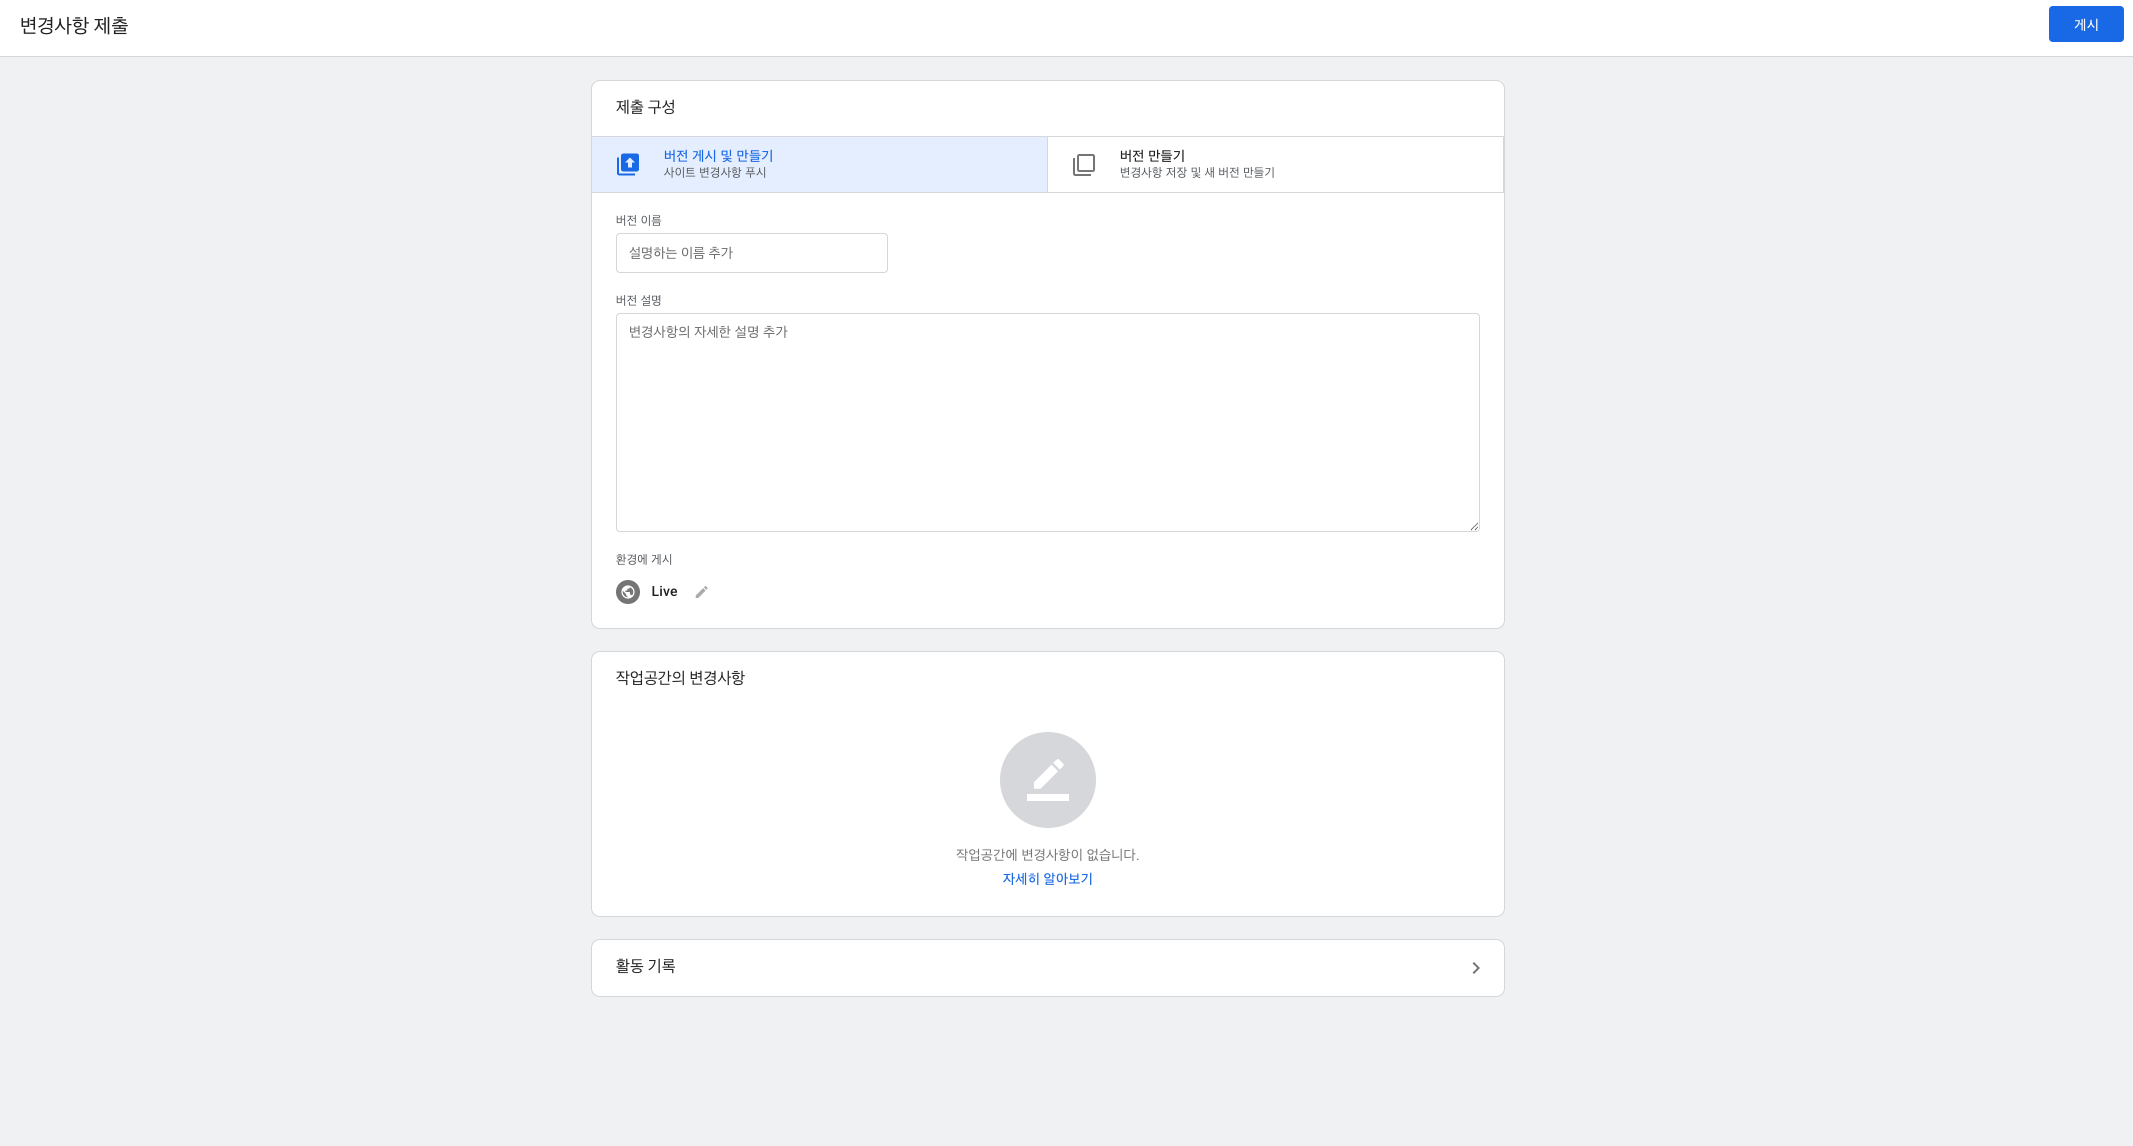This screenshot has height=1146, width=2133.
Task: Click the text area resize handle corner
Action: pyautogui.click(x=1474, y=526)
